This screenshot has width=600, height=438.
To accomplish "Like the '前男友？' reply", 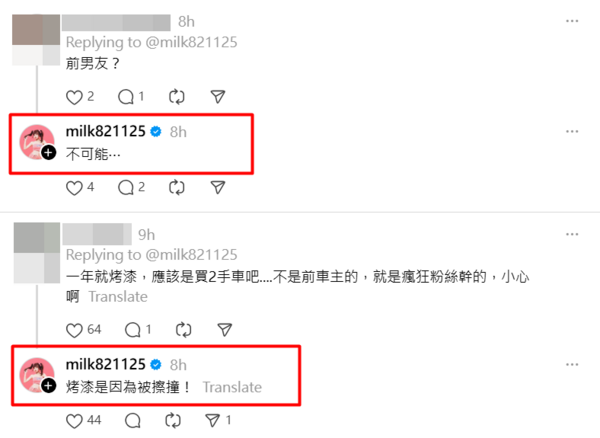I will pos(74,97).
